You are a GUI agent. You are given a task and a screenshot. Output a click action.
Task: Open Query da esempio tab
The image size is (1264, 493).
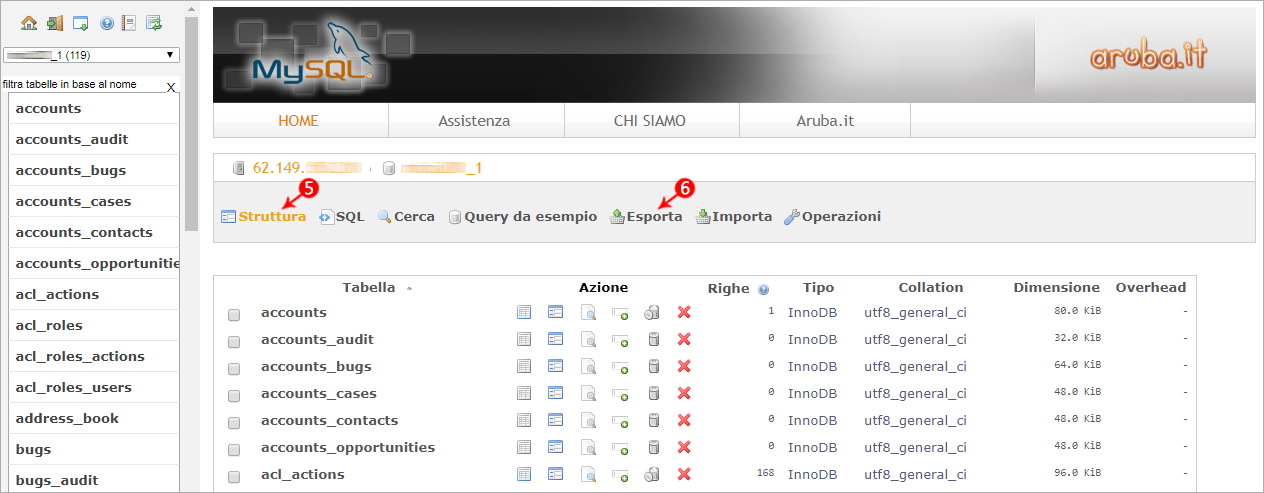tap(522, 216)
